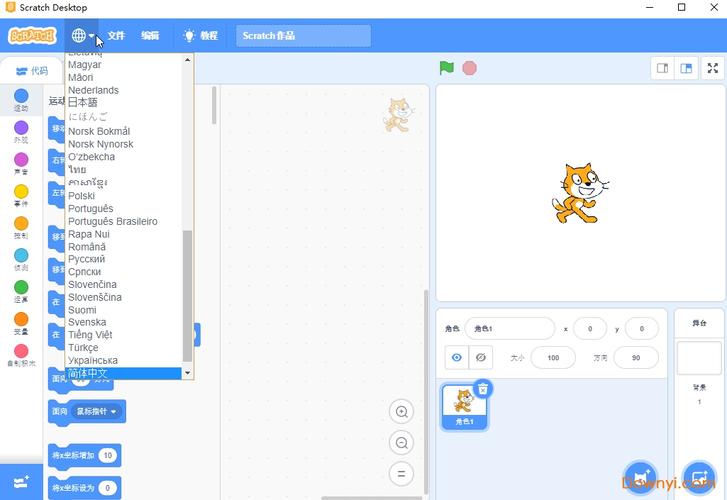727x500 pixels.
Task: Switch to small stage layout
Action: [x=663, y=69]
